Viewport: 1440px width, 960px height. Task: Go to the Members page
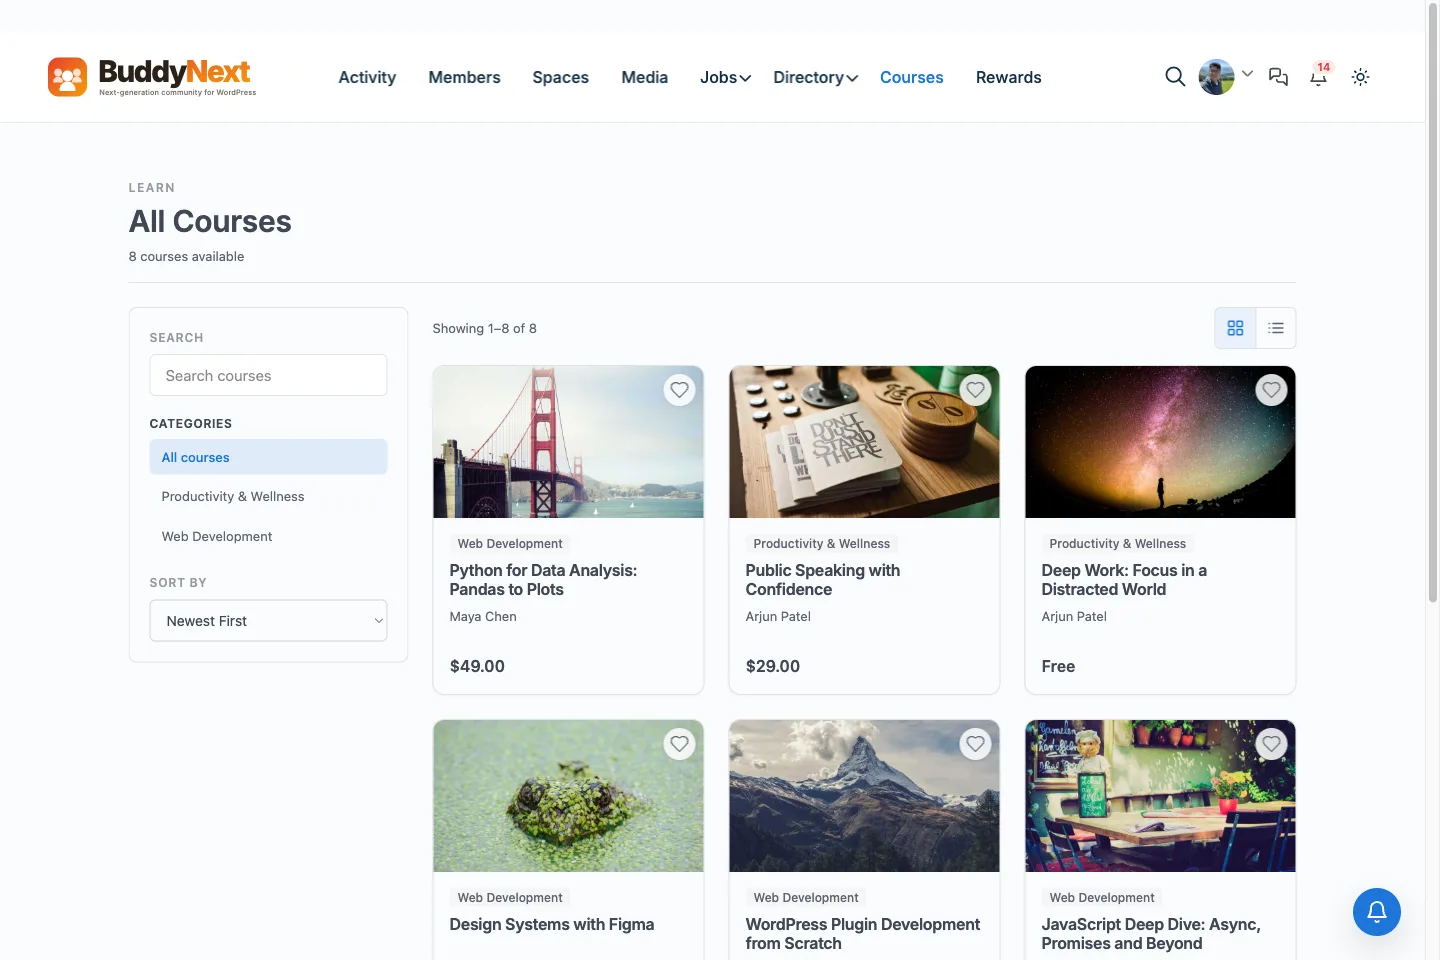[464, 77]
